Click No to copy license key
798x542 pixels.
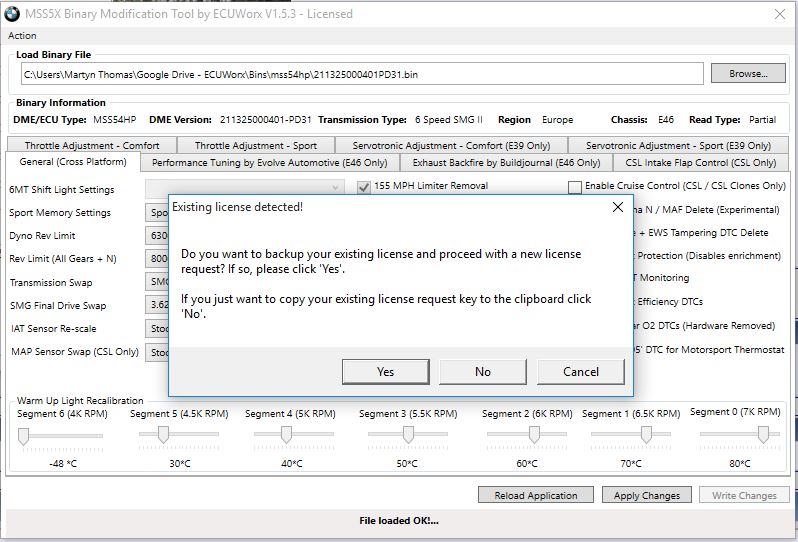point(482,372)
